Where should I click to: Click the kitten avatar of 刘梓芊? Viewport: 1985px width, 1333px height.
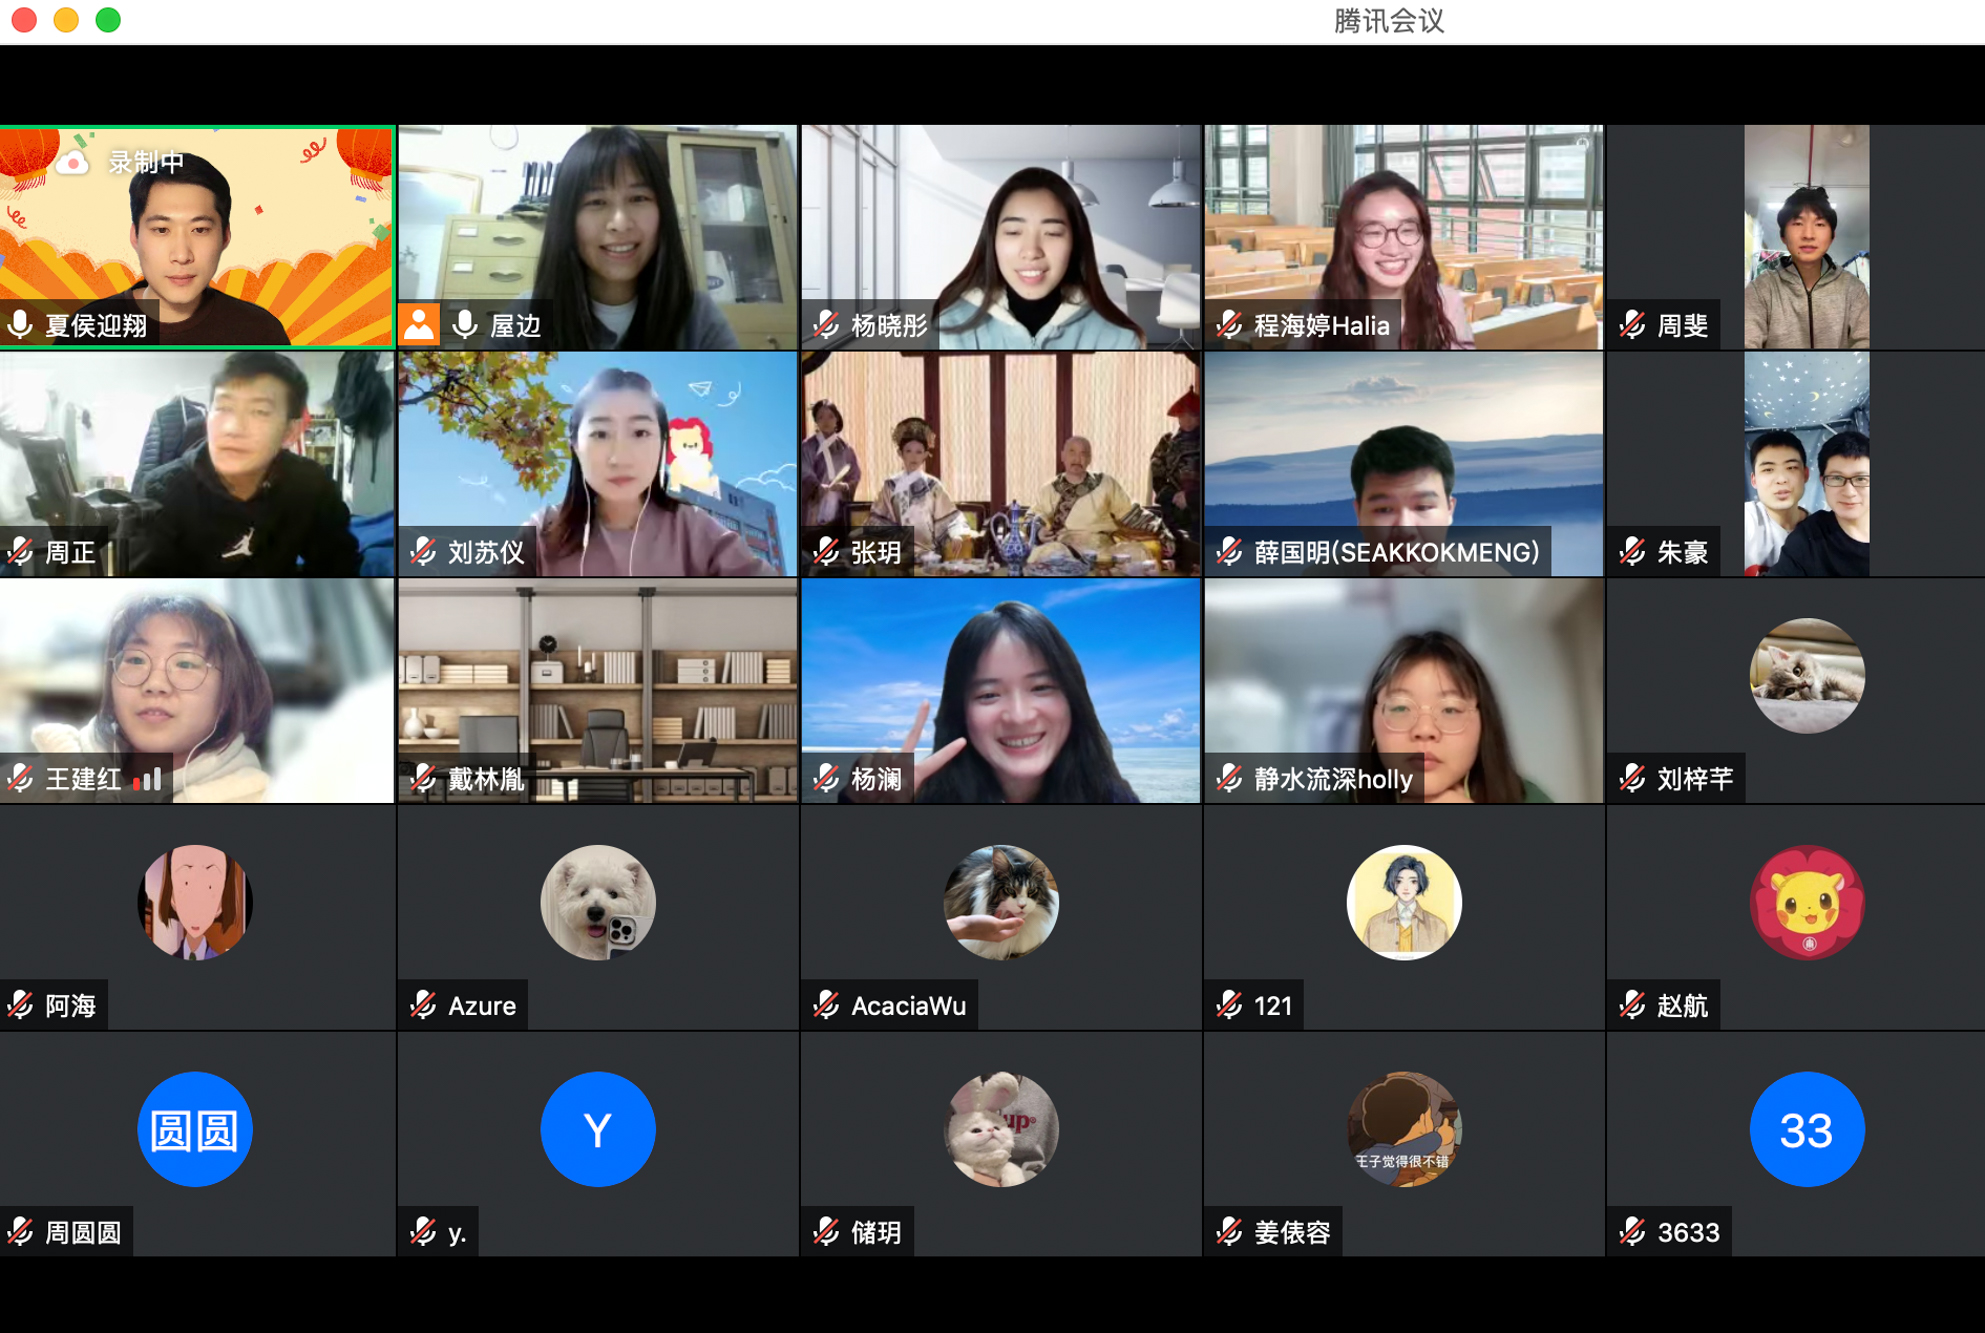(1806, 675)
